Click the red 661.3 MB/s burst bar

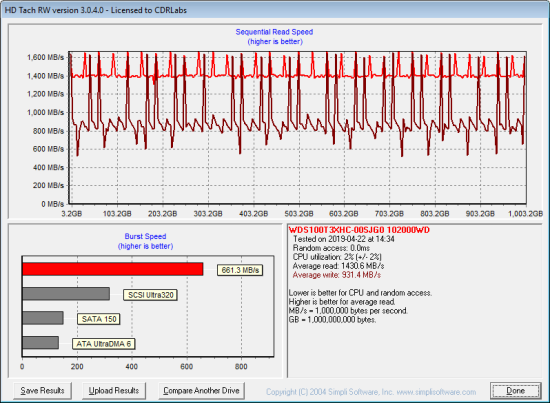click(113, 269)
